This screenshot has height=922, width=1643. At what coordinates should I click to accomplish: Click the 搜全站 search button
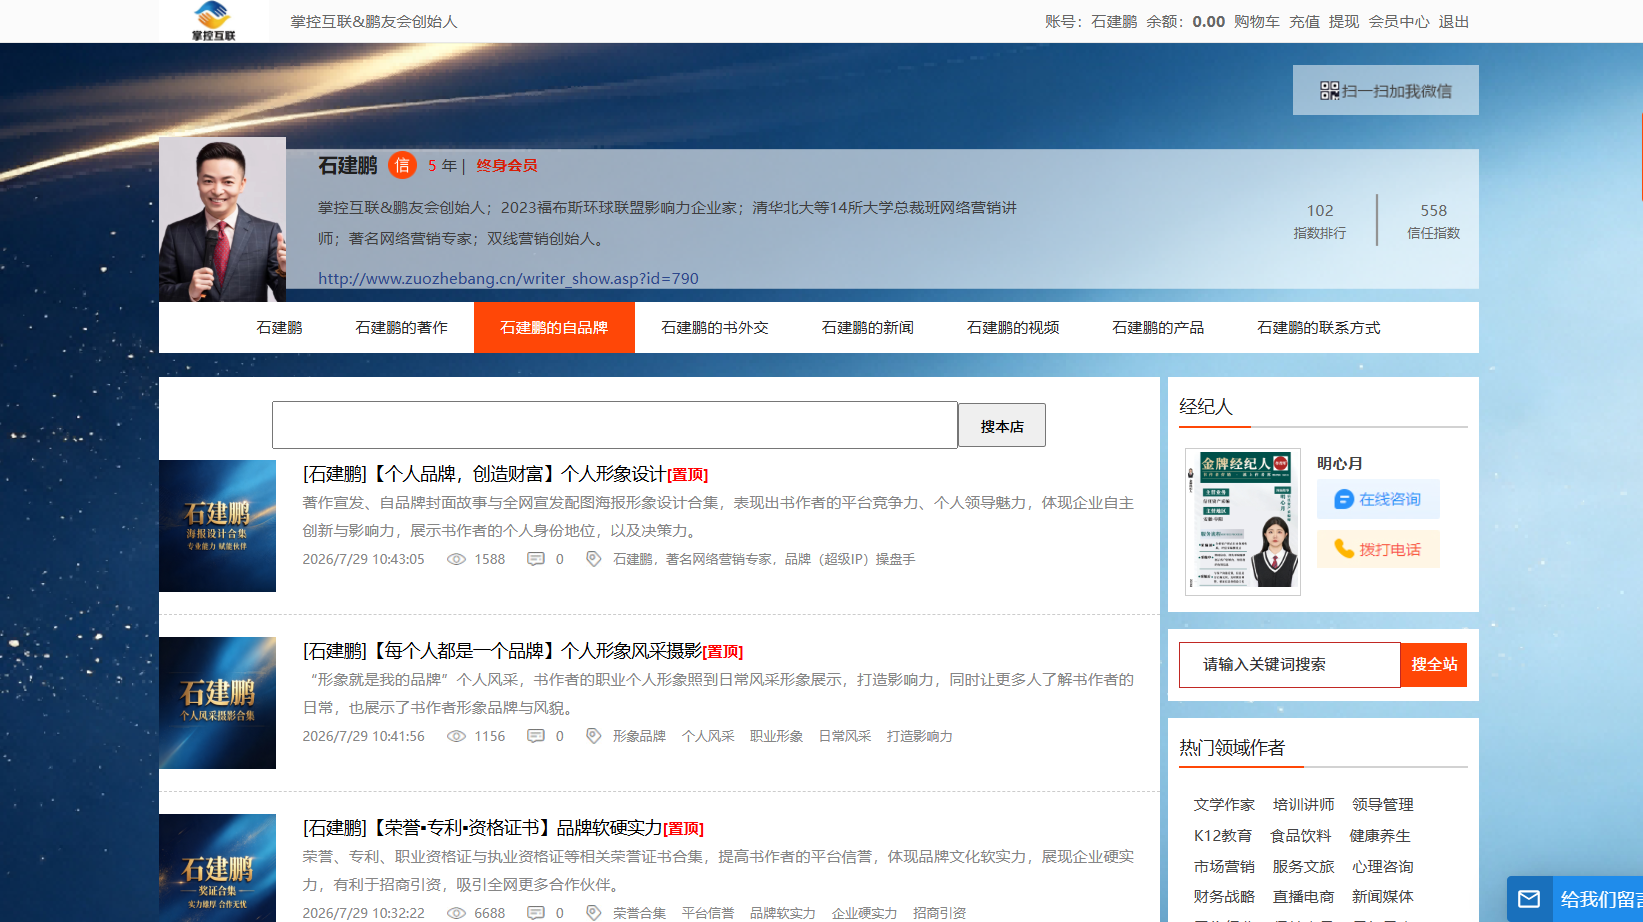[x=1434, y=665]
